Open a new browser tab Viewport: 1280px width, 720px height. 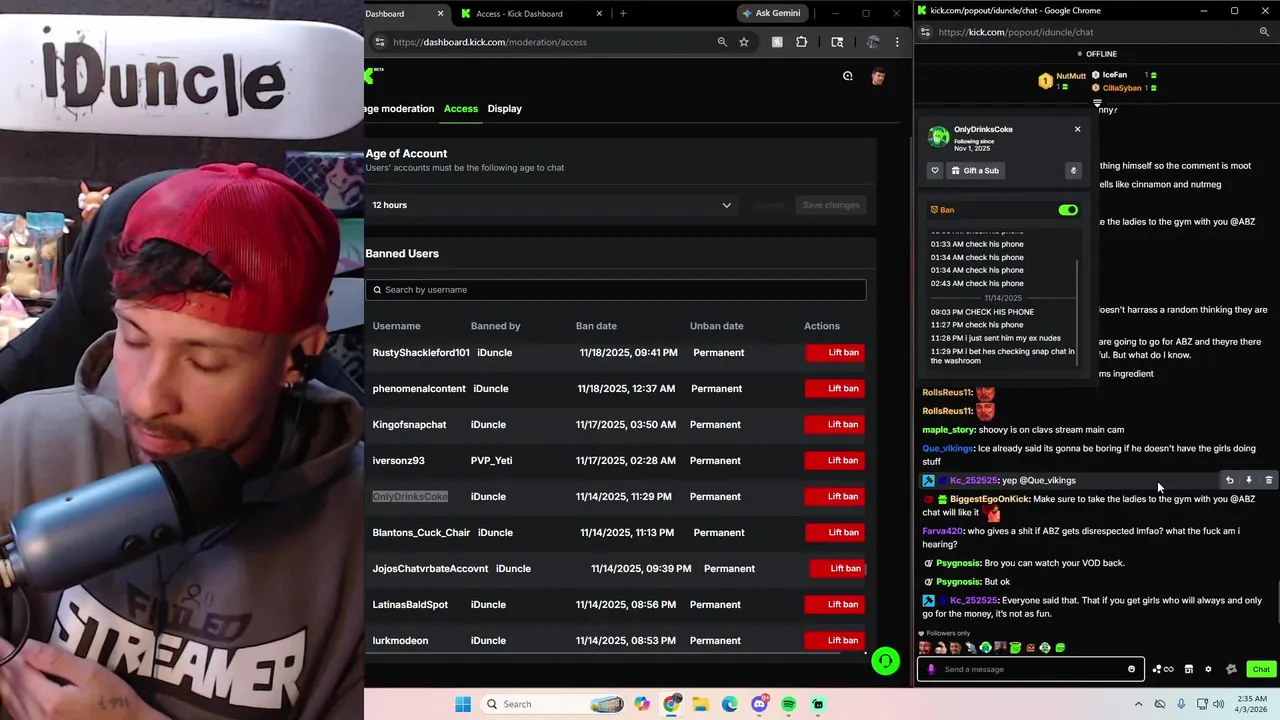[623, 14]
